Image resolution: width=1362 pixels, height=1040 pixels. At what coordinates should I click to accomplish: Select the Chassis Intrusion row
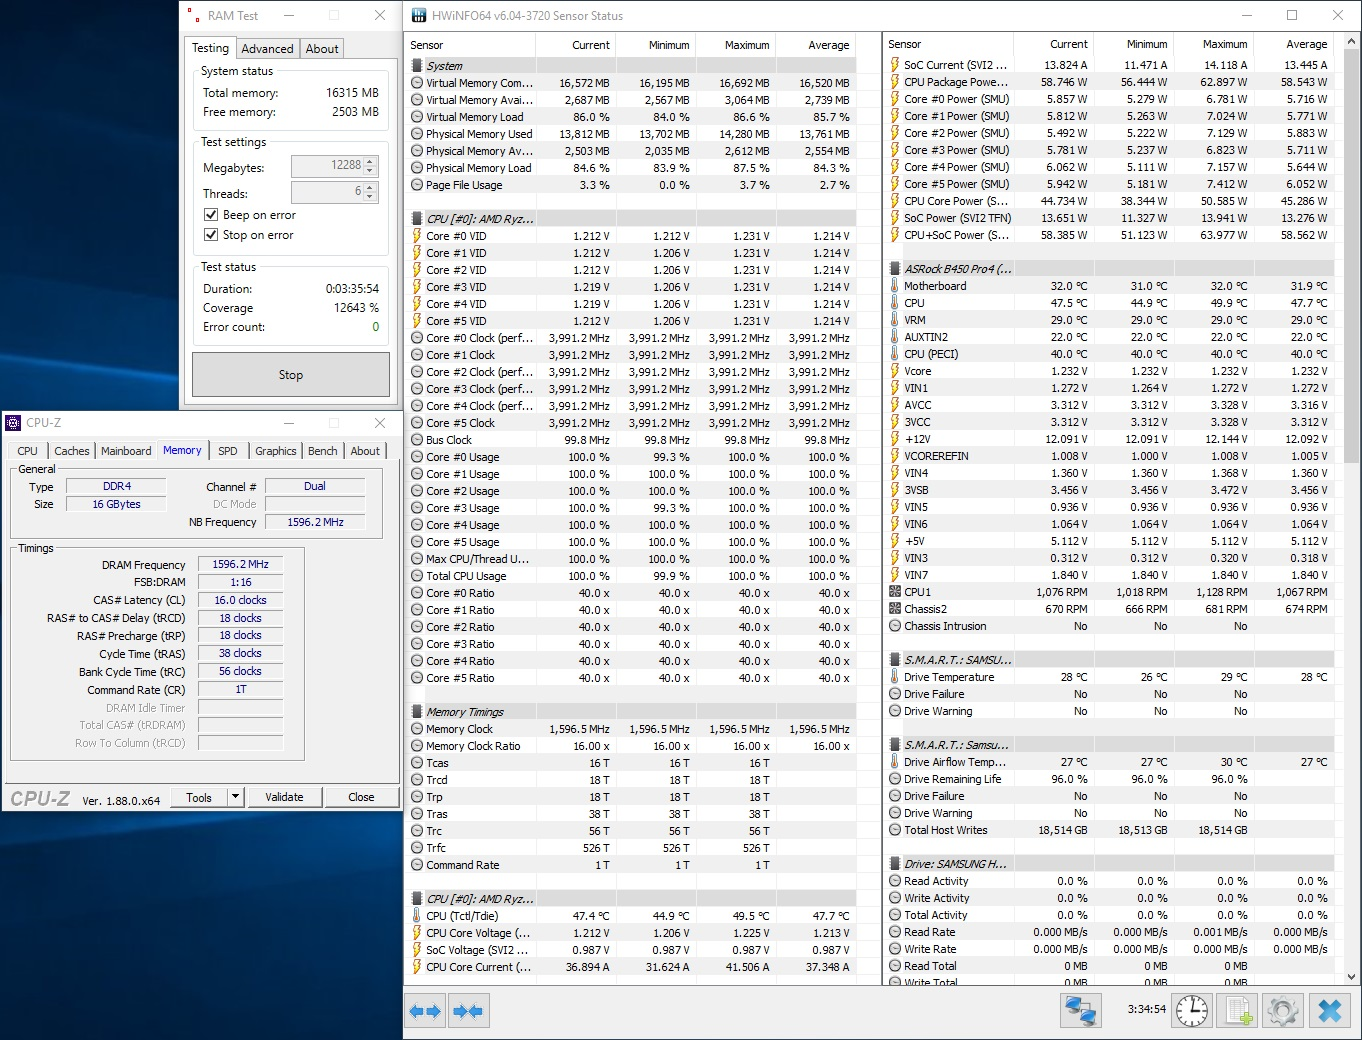click(1110, 626)
